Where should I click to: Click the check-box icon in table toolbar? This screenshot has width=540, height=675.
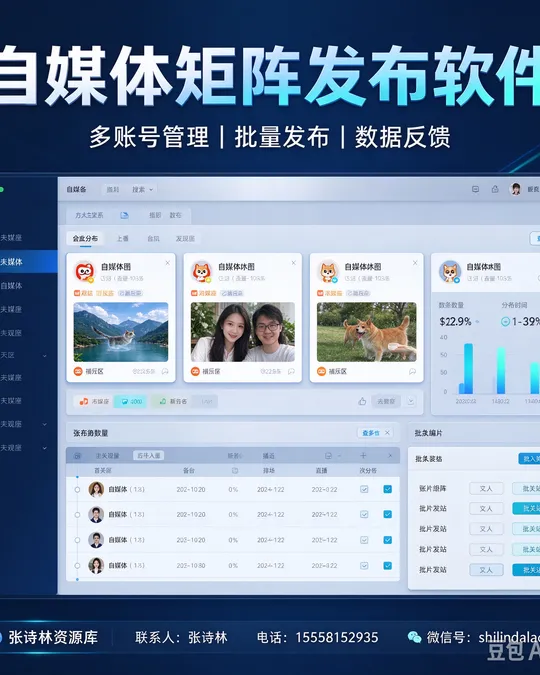[x=328, y=455]
